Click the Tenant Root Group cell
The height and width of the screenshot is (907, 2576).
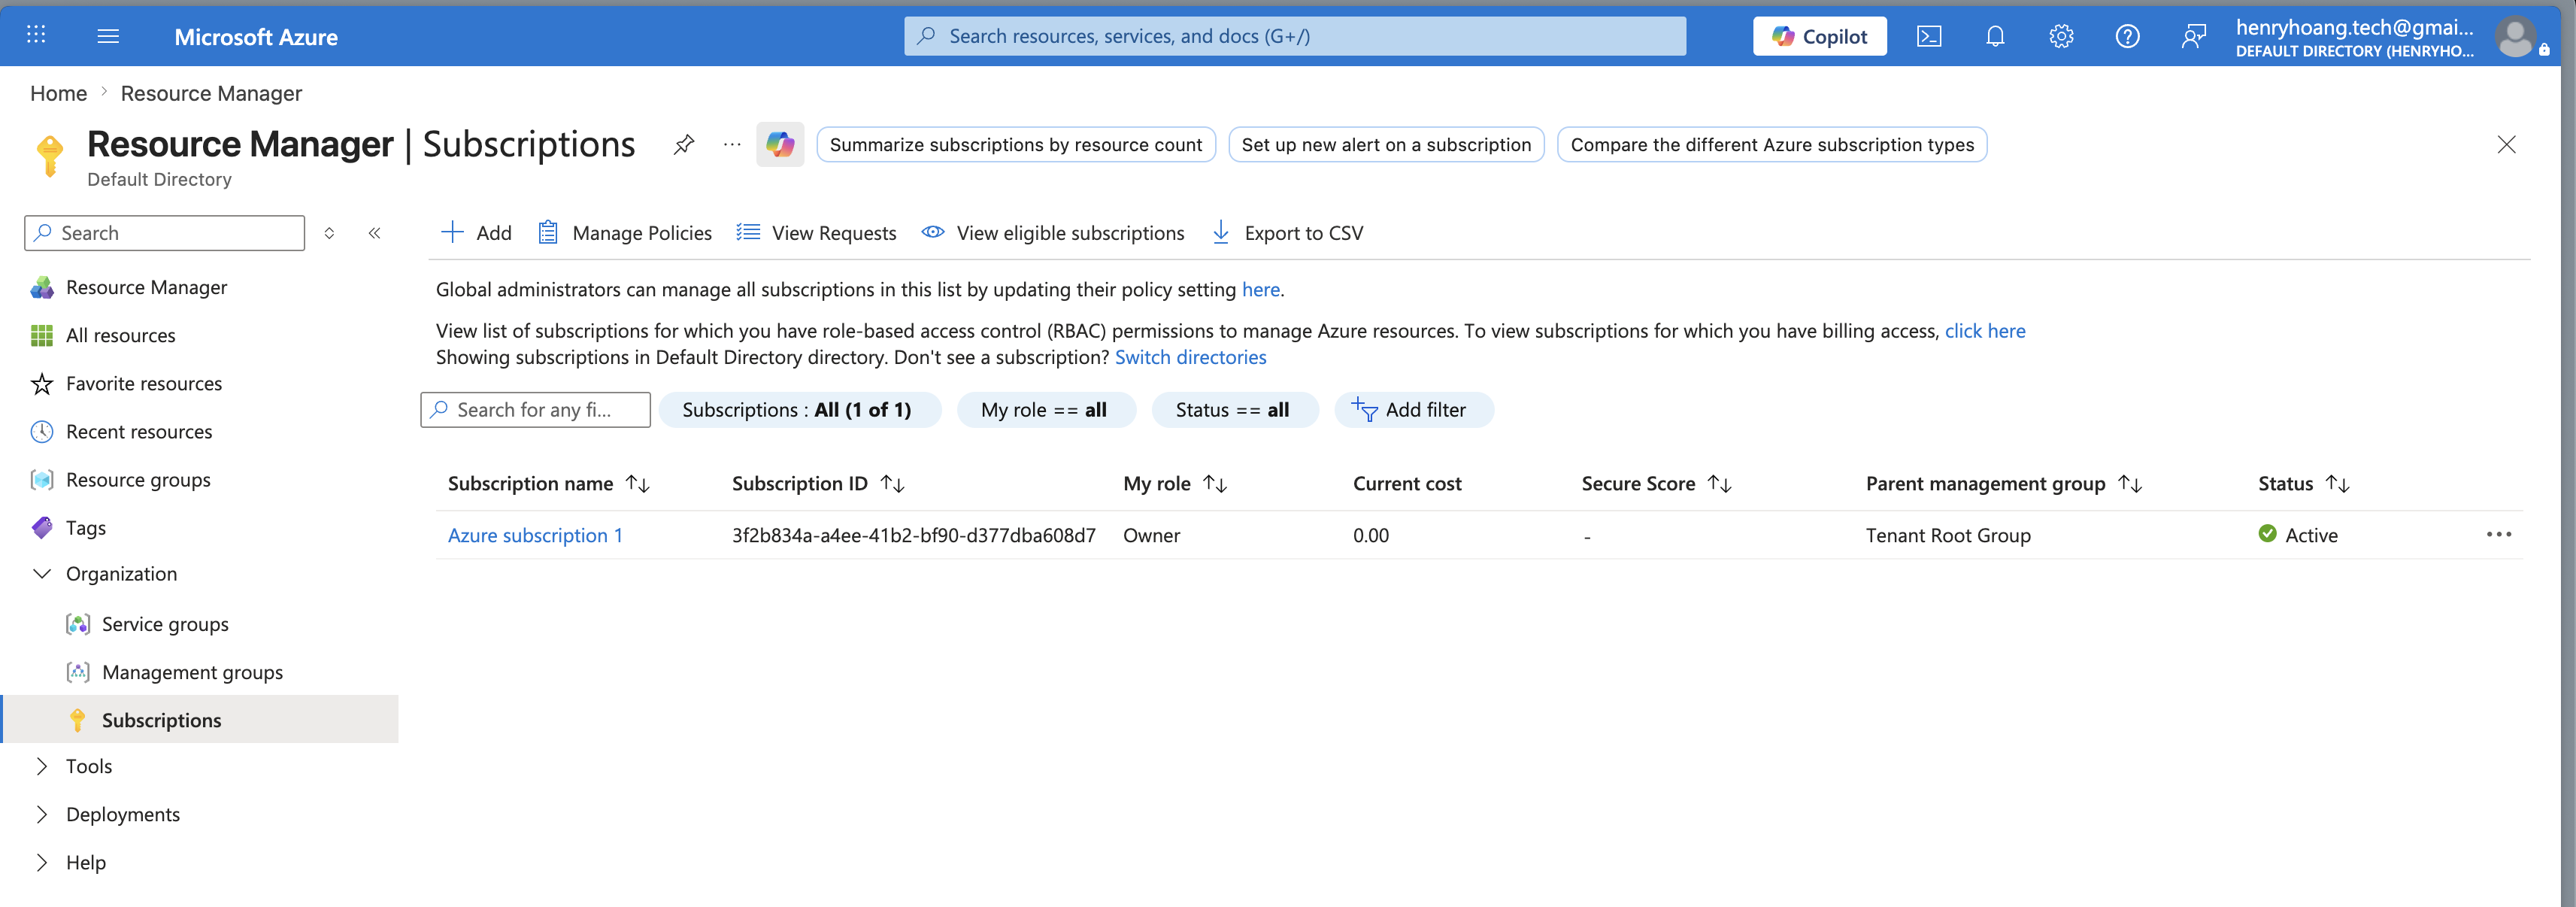(1948, 535)
